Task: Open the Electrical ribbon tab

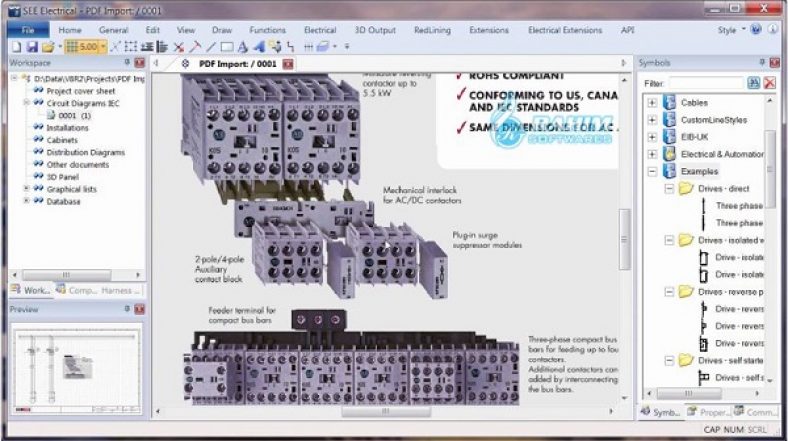Action: [320, 30]
